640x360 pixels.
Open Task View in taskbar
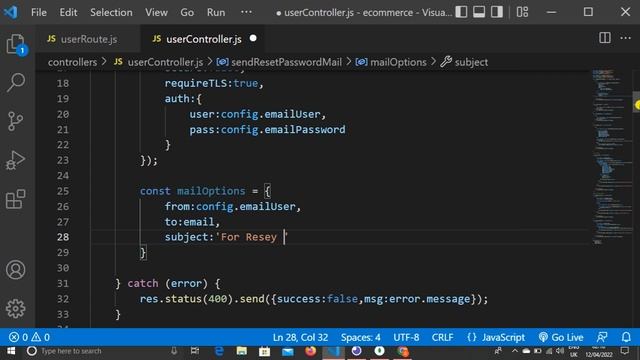click(x=195, y=351)
